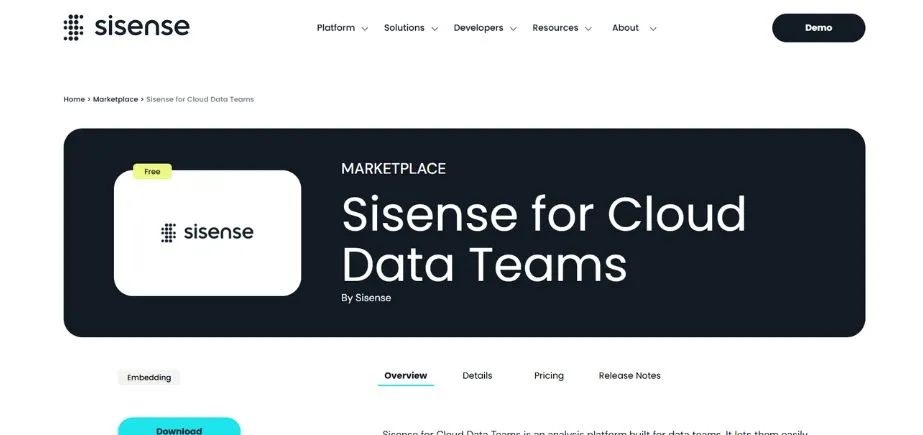Select the Embedding tag
Image resolution: width=923 pixels, height=435 pixels.
click(149, 377)
